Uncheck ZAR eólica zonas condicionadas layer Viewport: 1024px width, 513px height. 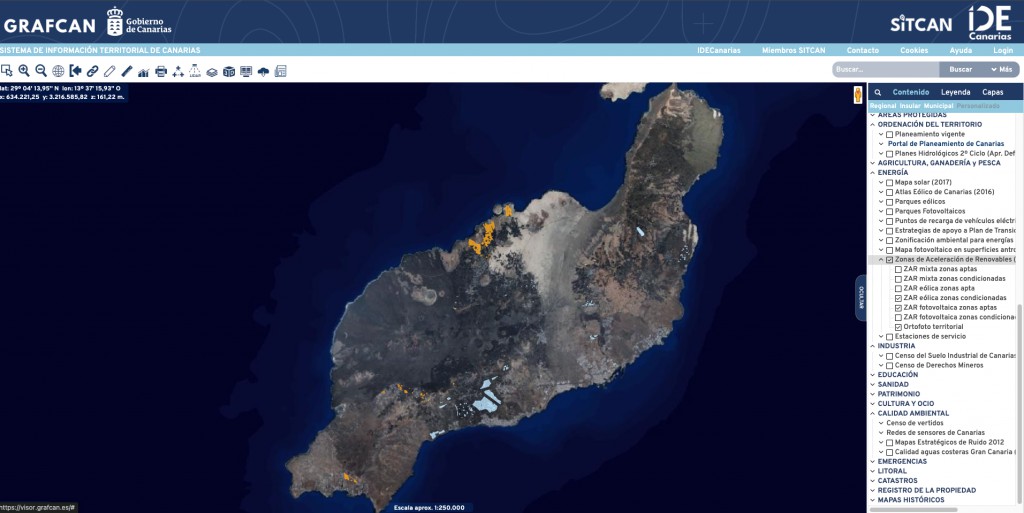(x=898, y=298)
